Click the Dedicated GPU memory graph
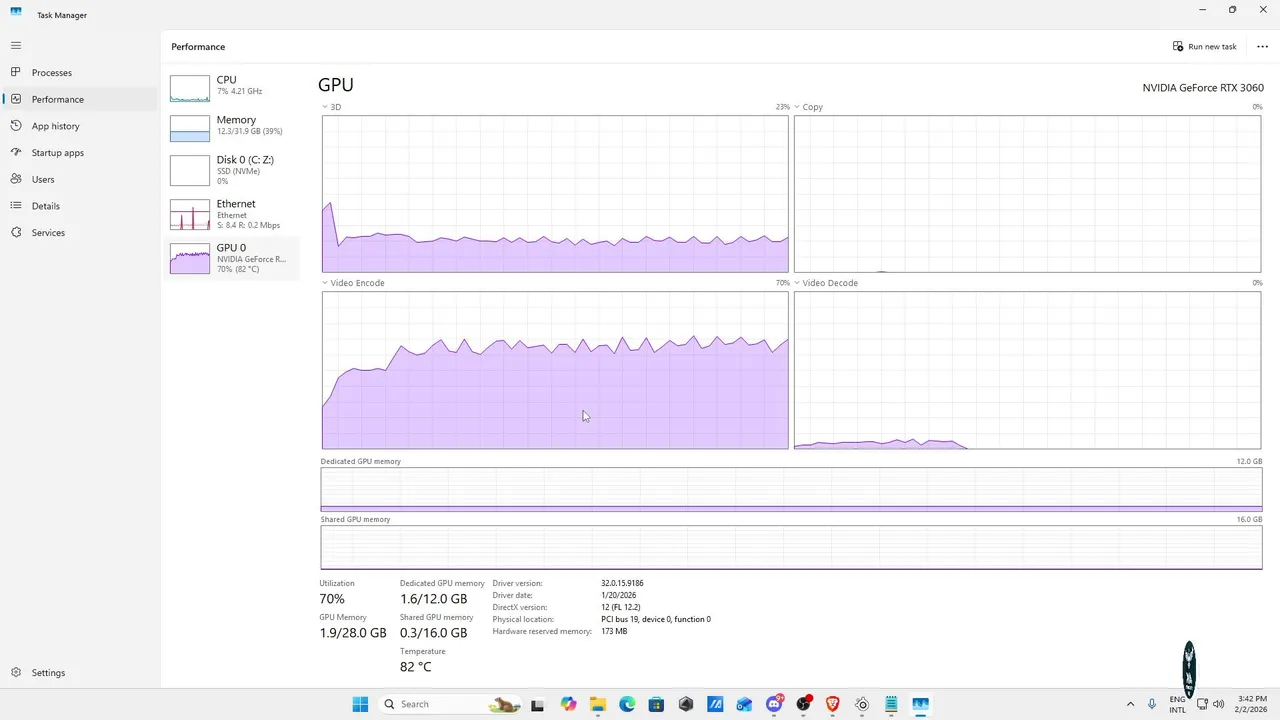 (791, 490)
